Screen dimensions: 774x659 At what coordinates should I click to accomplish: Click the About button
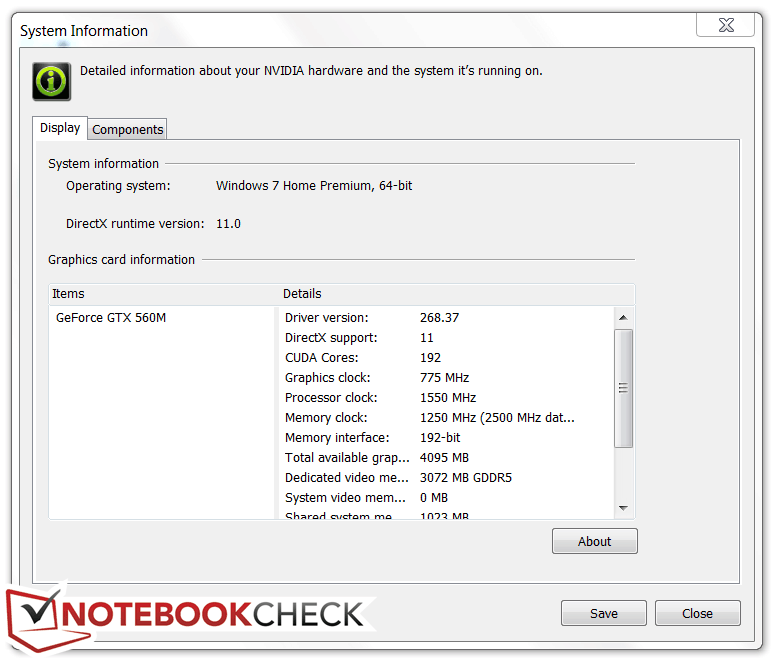(594, 541)
